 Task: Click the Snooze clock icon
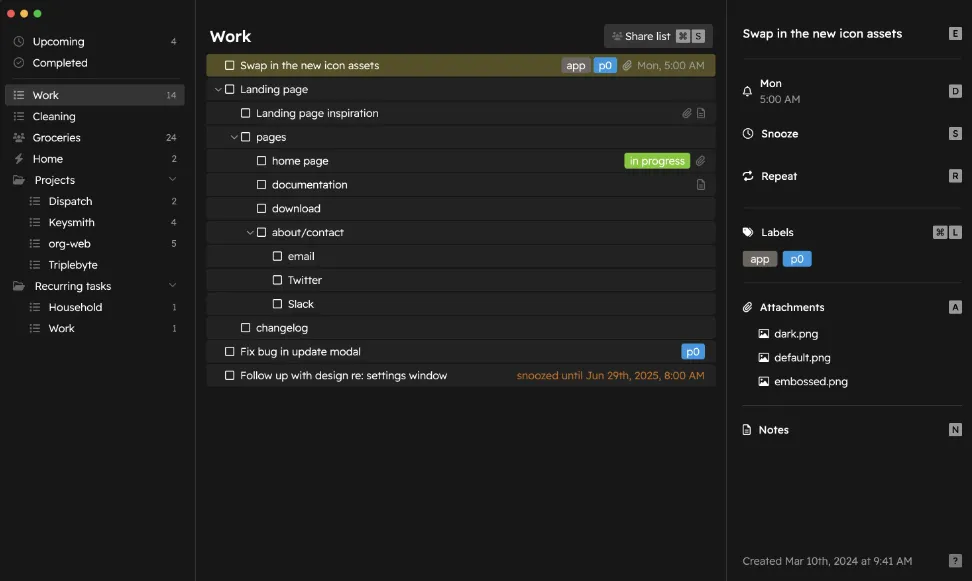tap(747, 134)
